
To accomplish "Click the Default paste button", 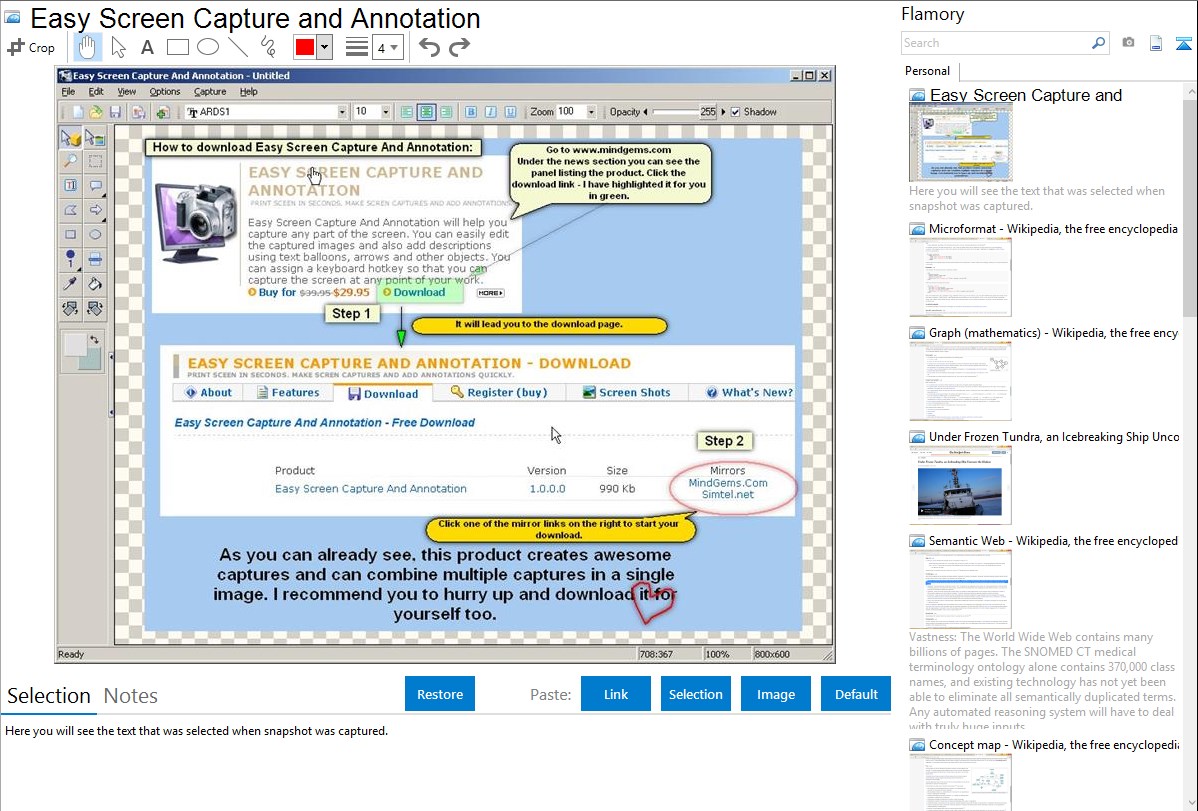I will (x=856, y=694).
